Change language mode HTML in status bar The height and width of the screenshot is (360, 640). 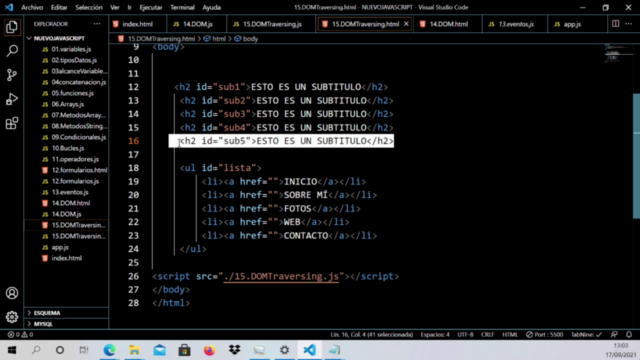coord(510,335)
